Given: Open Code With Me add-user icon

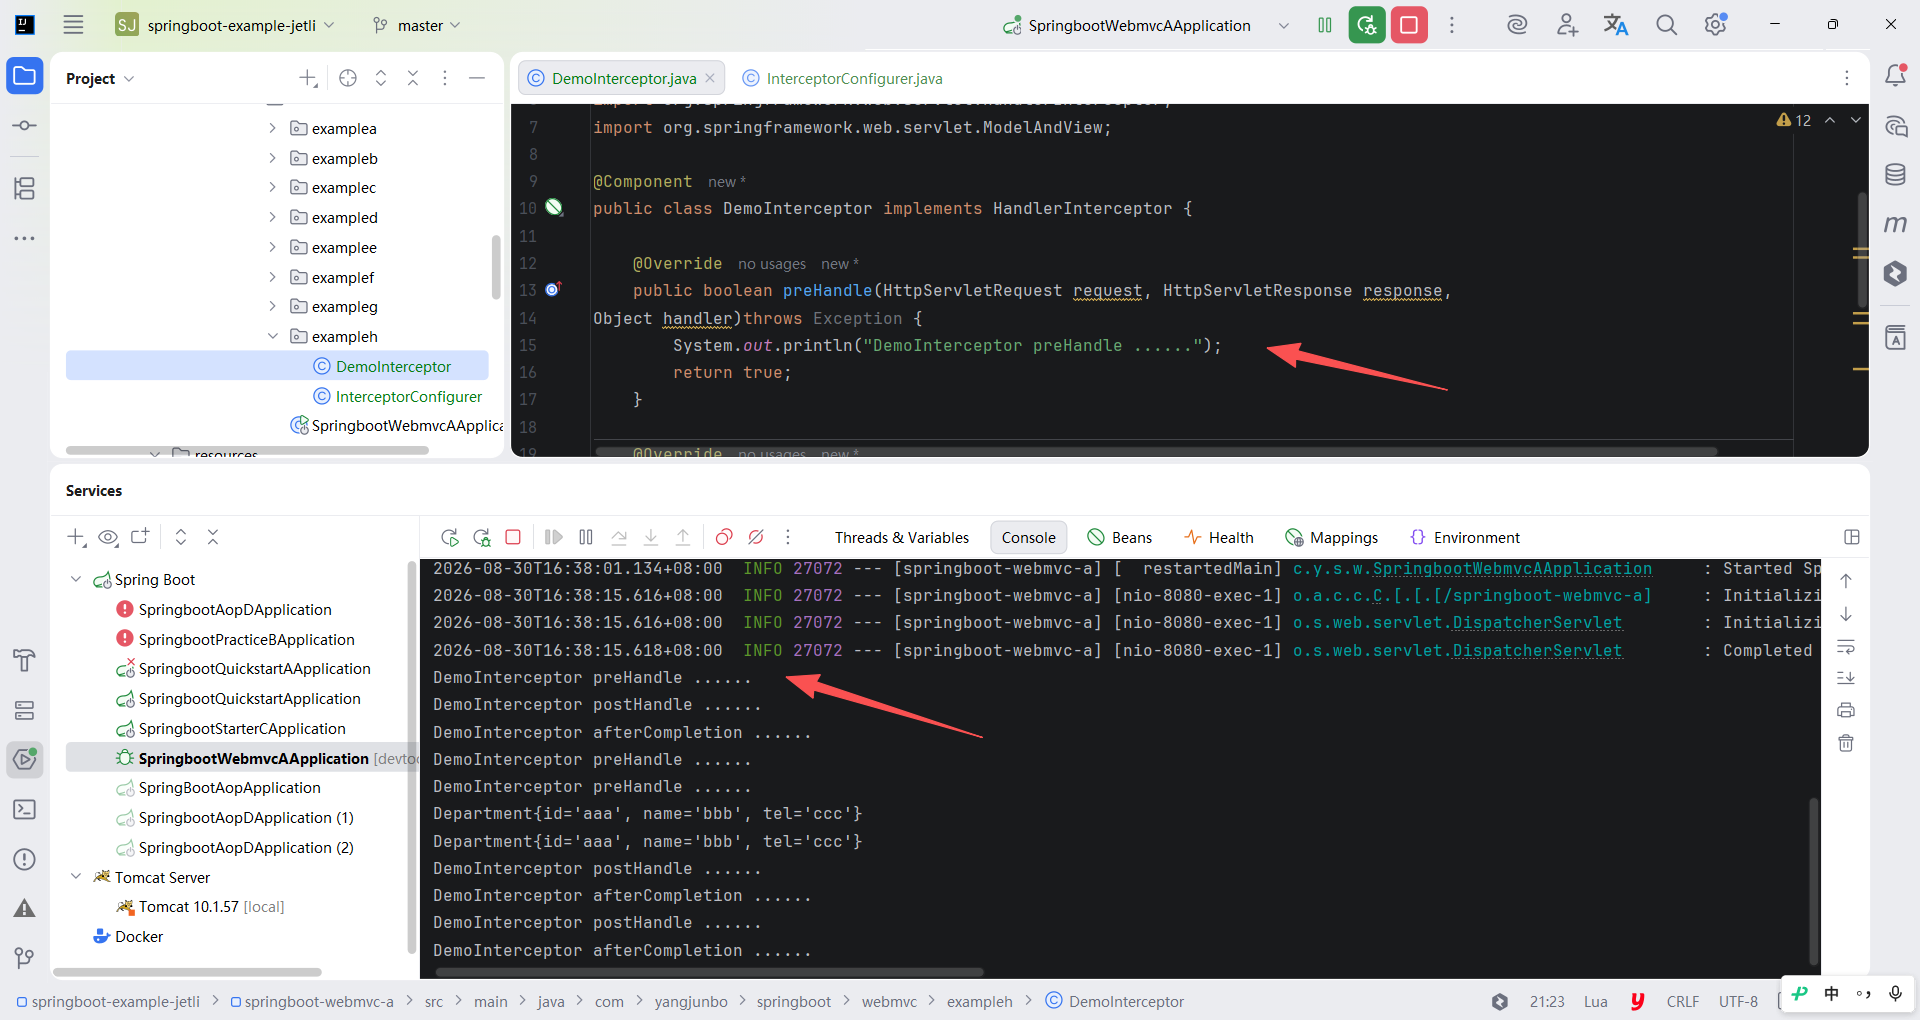Looking at the screenshot, I should coord(1567,25).
